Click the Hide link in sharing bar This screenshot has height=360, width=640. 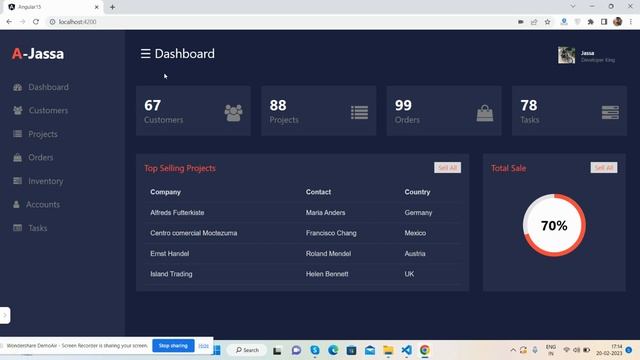pyautogui.click(x=203, y=346)
